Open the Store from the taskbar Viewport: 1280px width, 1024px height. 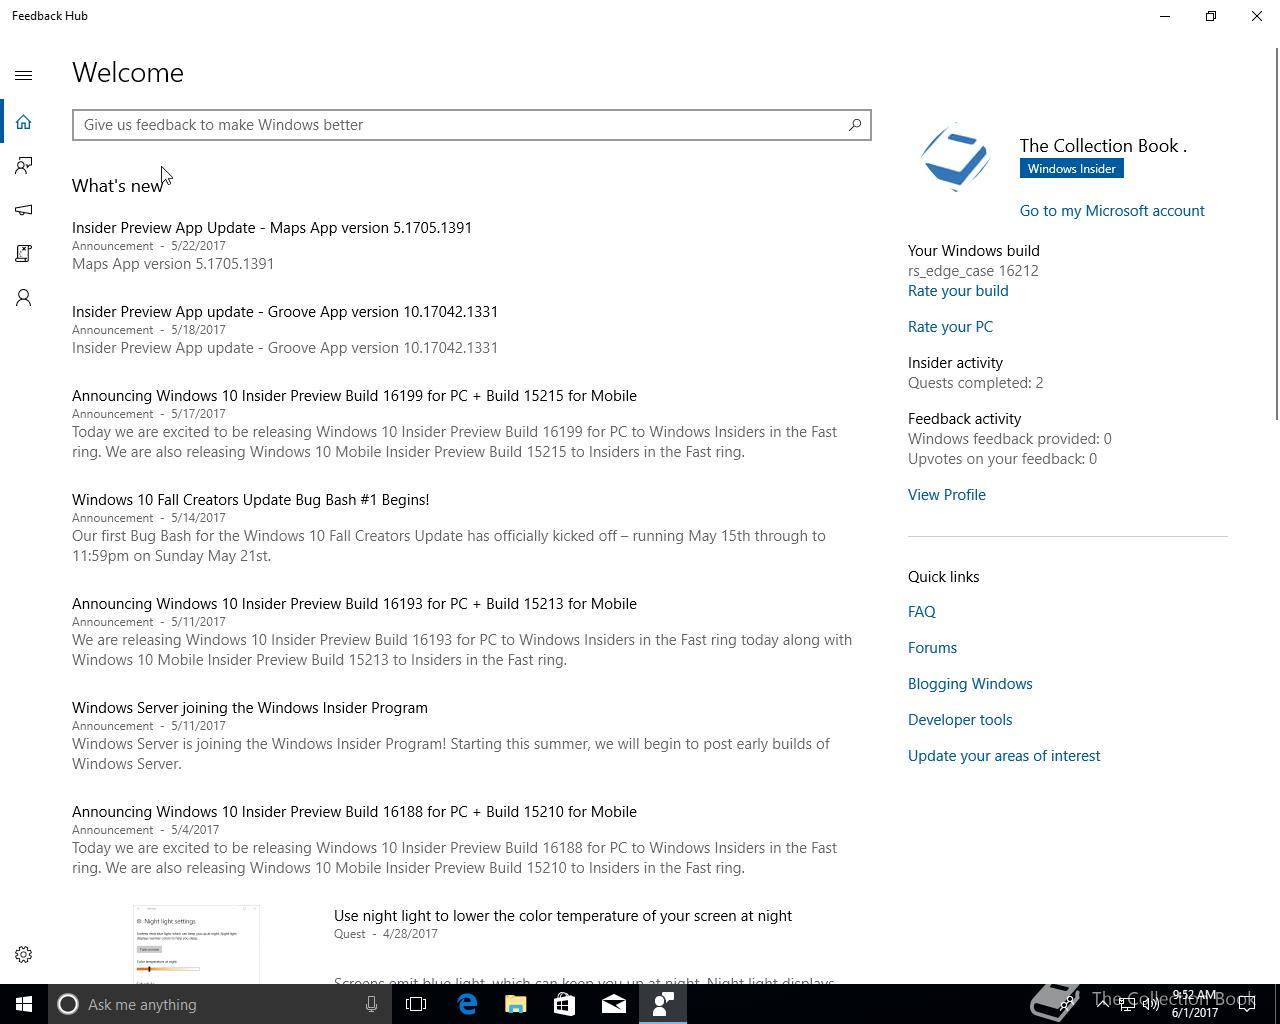565,1004
